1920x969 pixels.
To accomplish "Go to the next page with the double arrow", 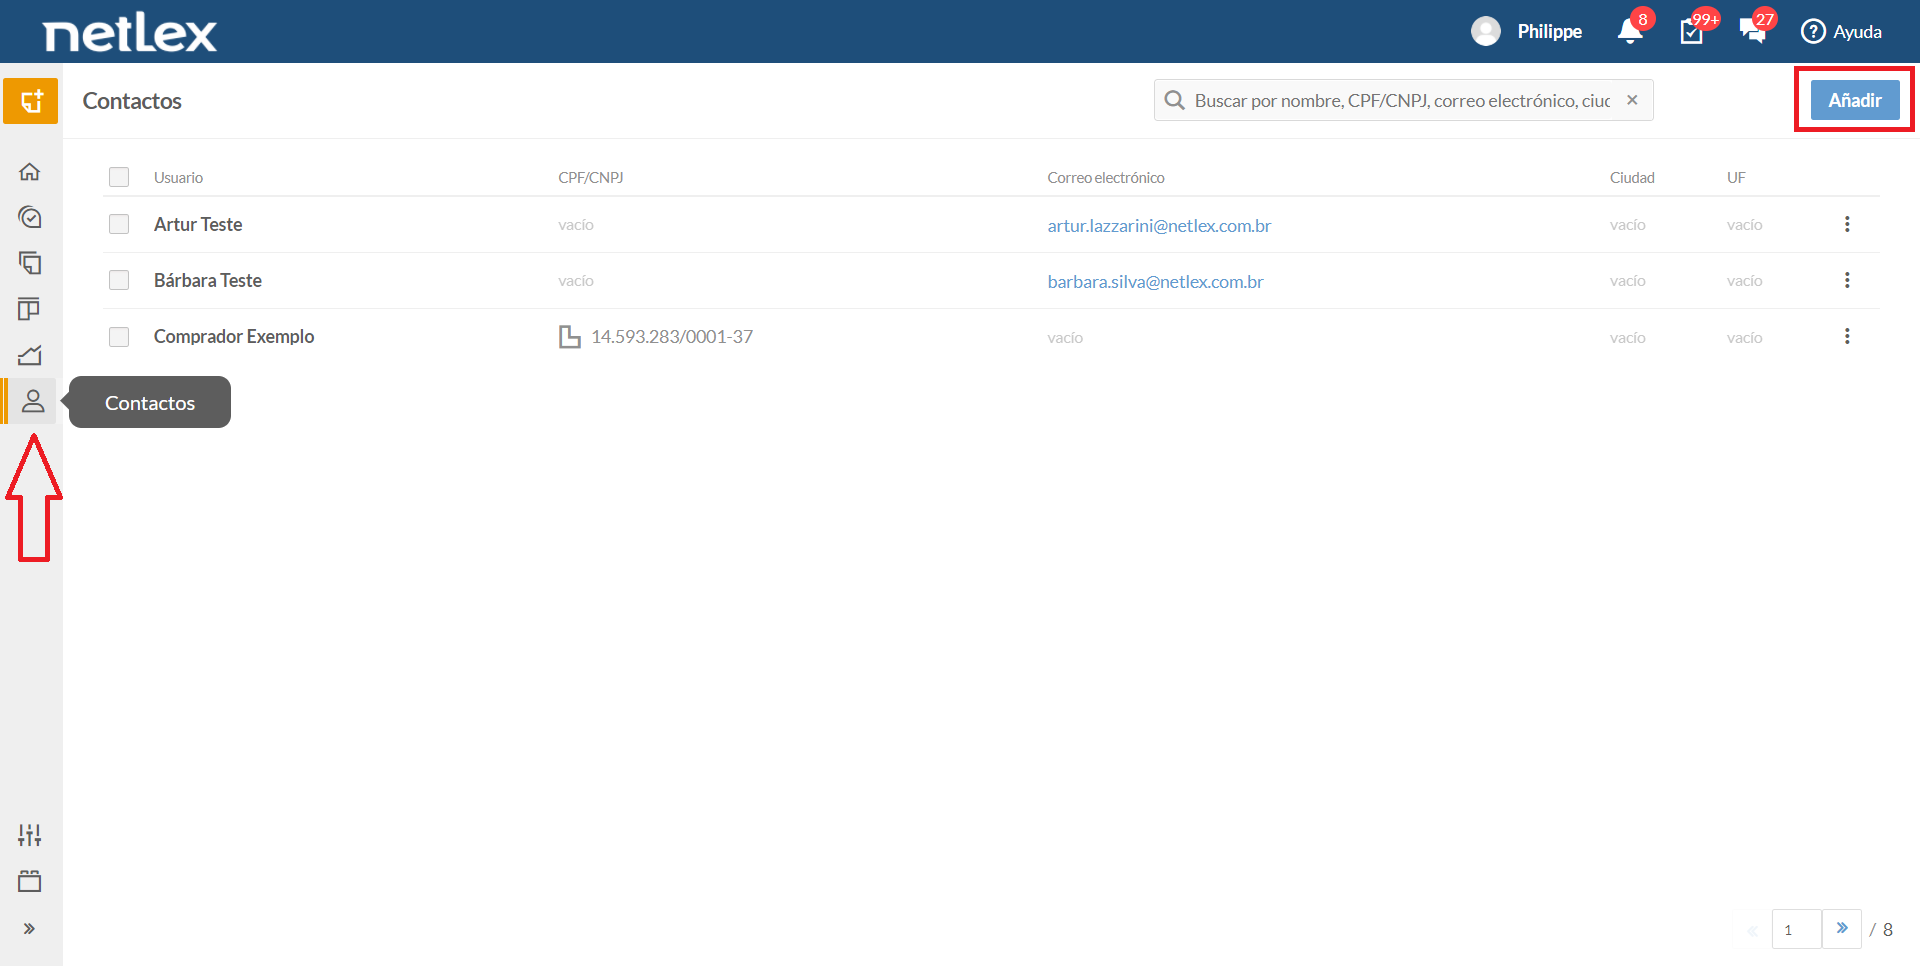I will pos(1842,928).
